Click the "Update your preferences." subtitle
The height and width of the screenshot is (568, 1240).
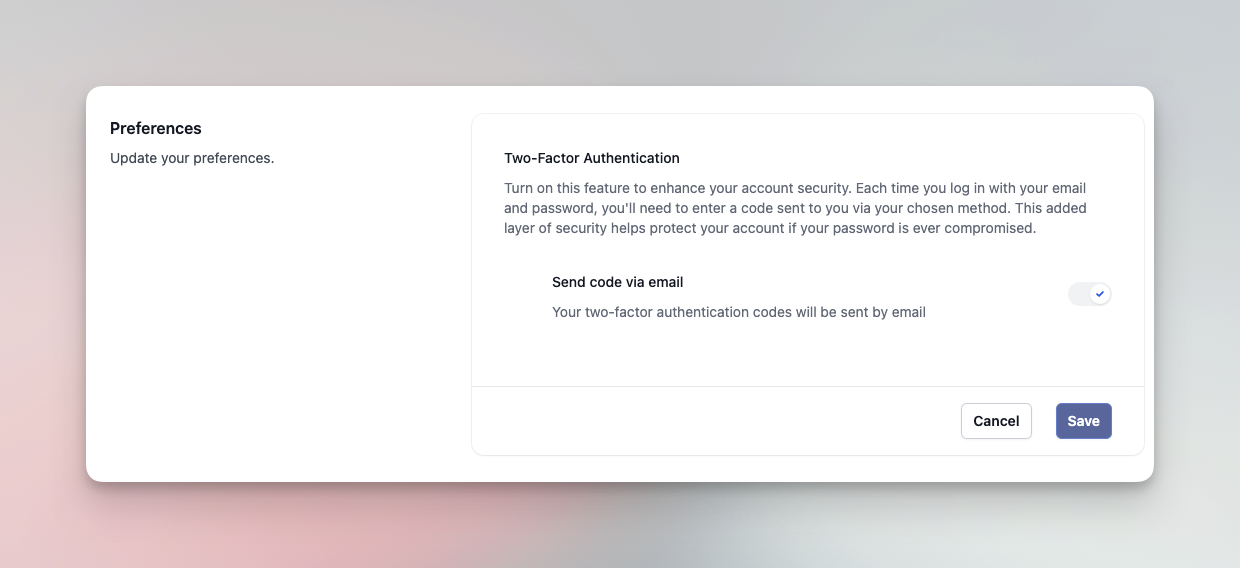coord(191,158)
